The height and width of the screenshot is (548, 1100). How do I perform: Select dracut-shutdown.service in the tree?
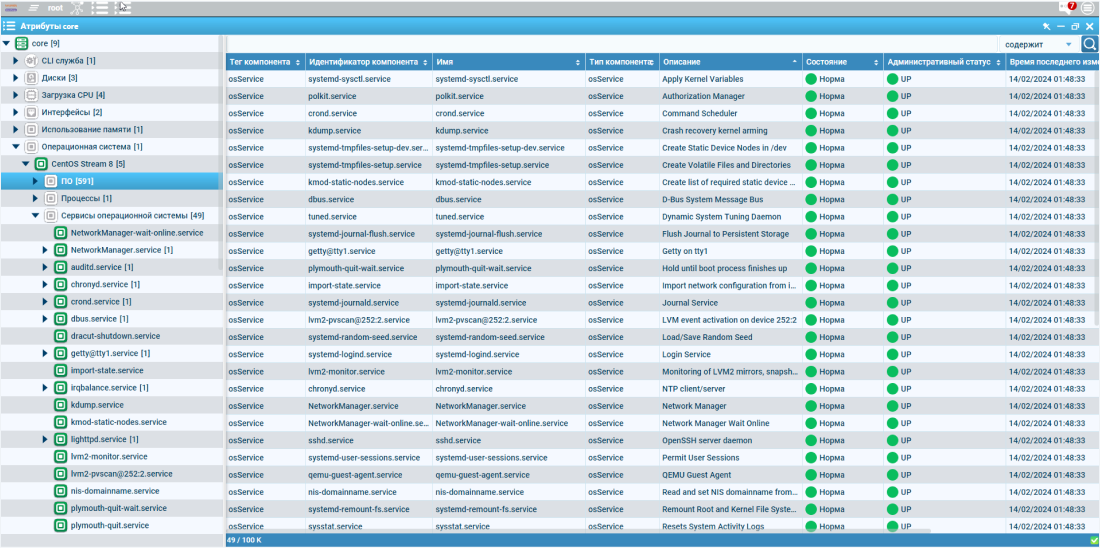(115, 336)
